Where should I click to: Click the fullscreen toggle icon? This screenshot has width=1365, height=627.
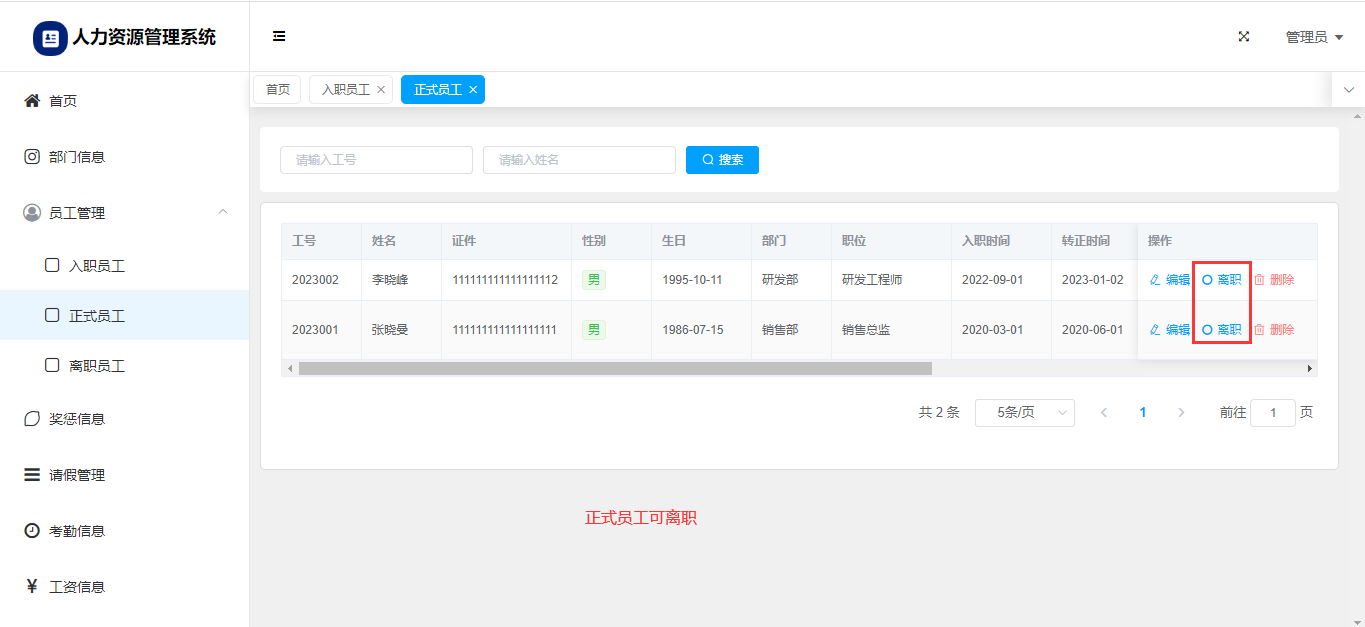click(x=1244, y=37)
